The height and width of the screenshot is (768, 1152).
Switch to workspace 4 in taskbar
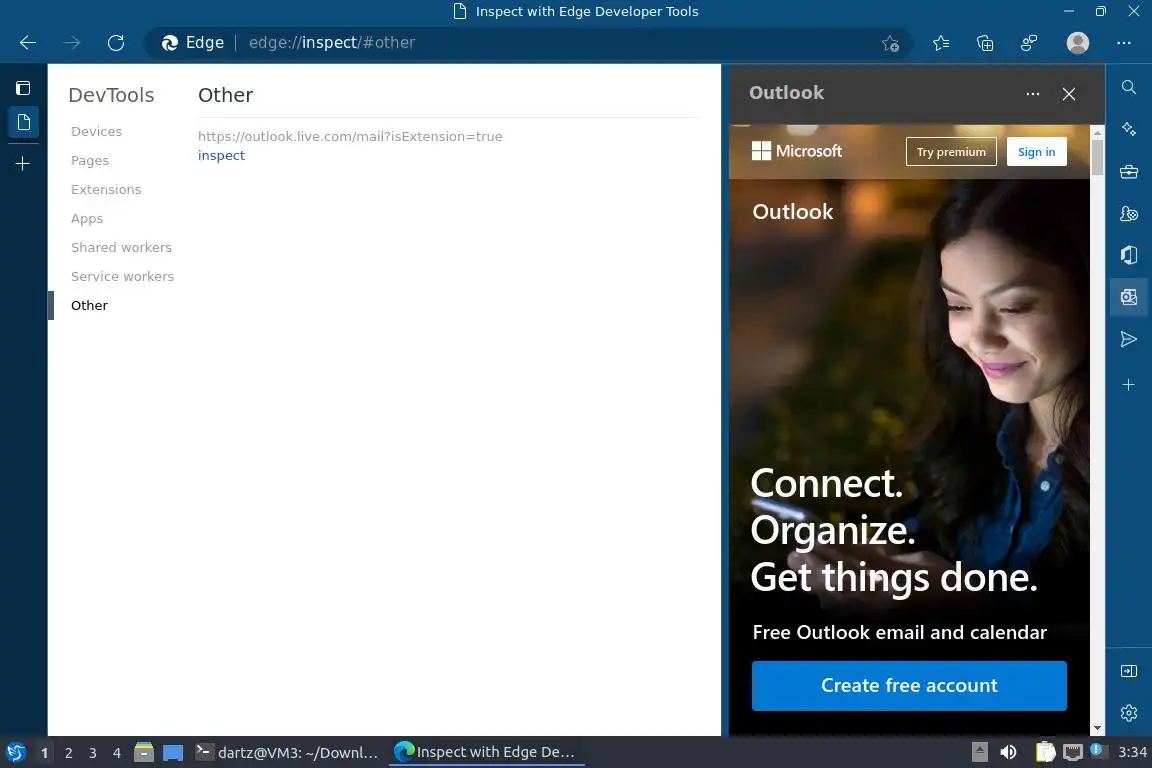coord(117,753)
